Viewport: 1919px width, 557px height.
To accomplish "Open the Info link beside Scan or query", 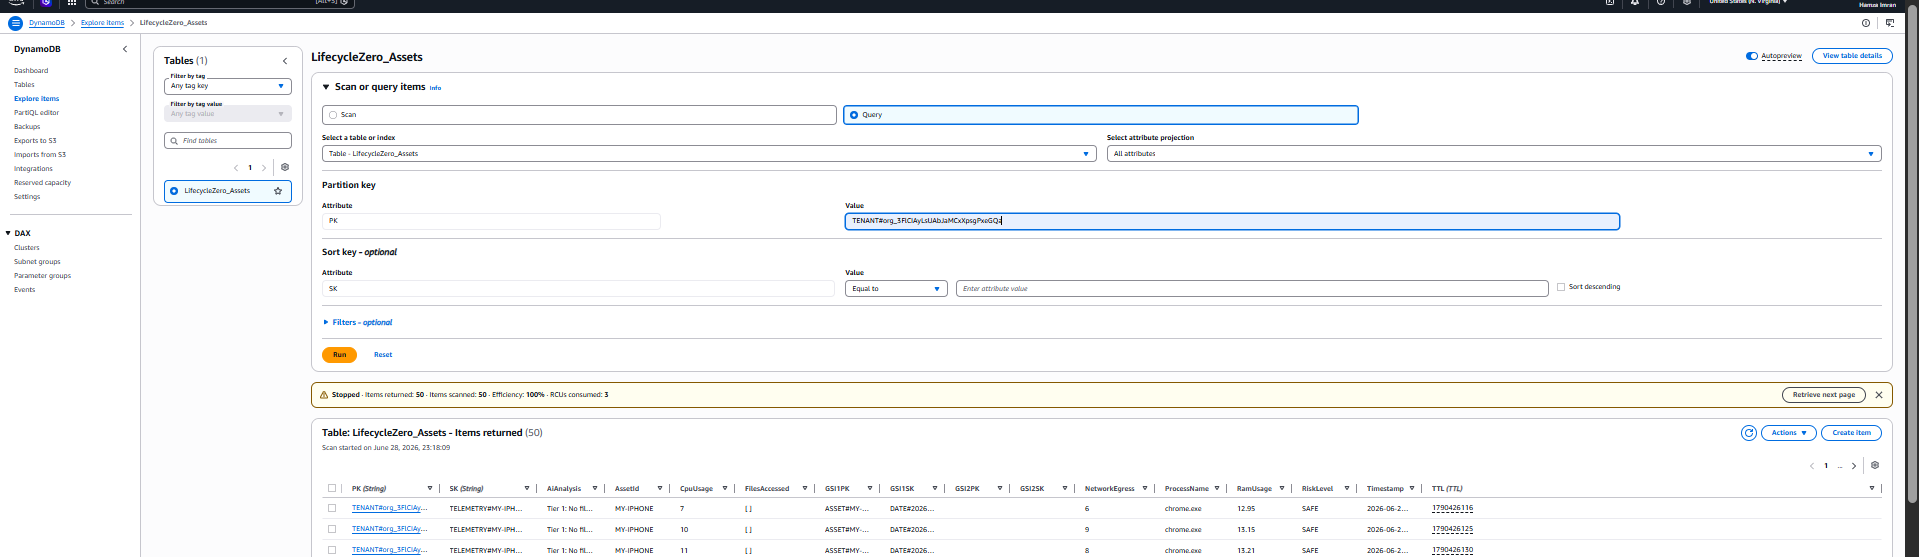I will 435,88.
